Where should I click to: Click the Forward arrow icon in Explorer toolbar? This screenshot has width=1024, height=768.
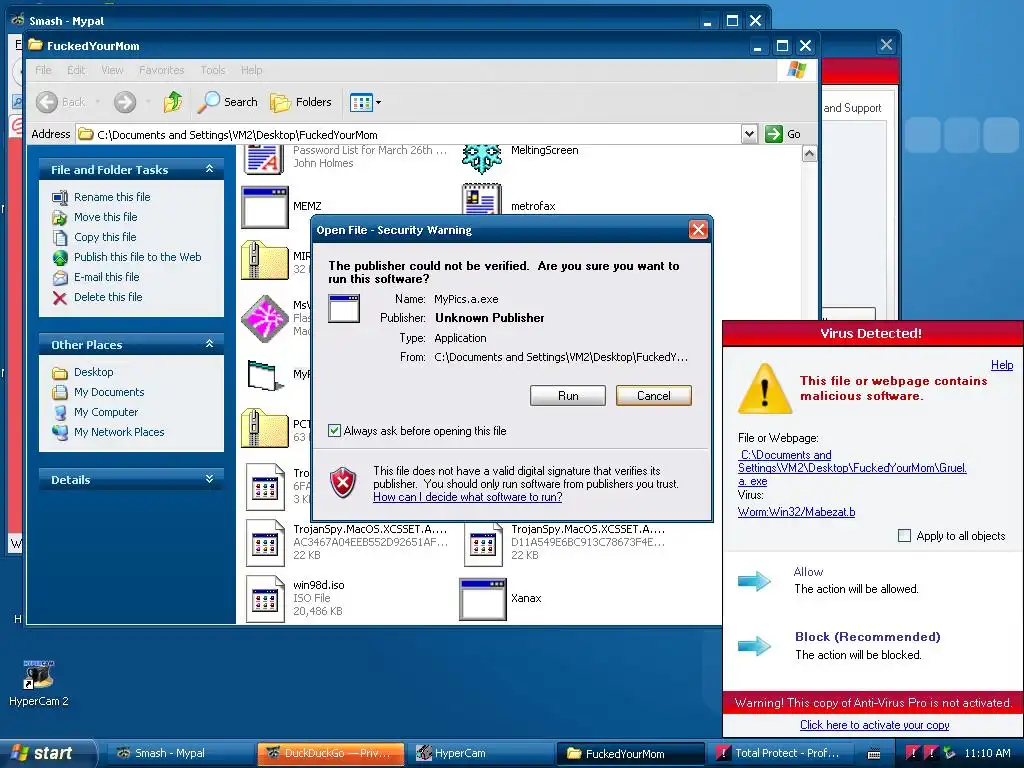[x=125, y=102]
